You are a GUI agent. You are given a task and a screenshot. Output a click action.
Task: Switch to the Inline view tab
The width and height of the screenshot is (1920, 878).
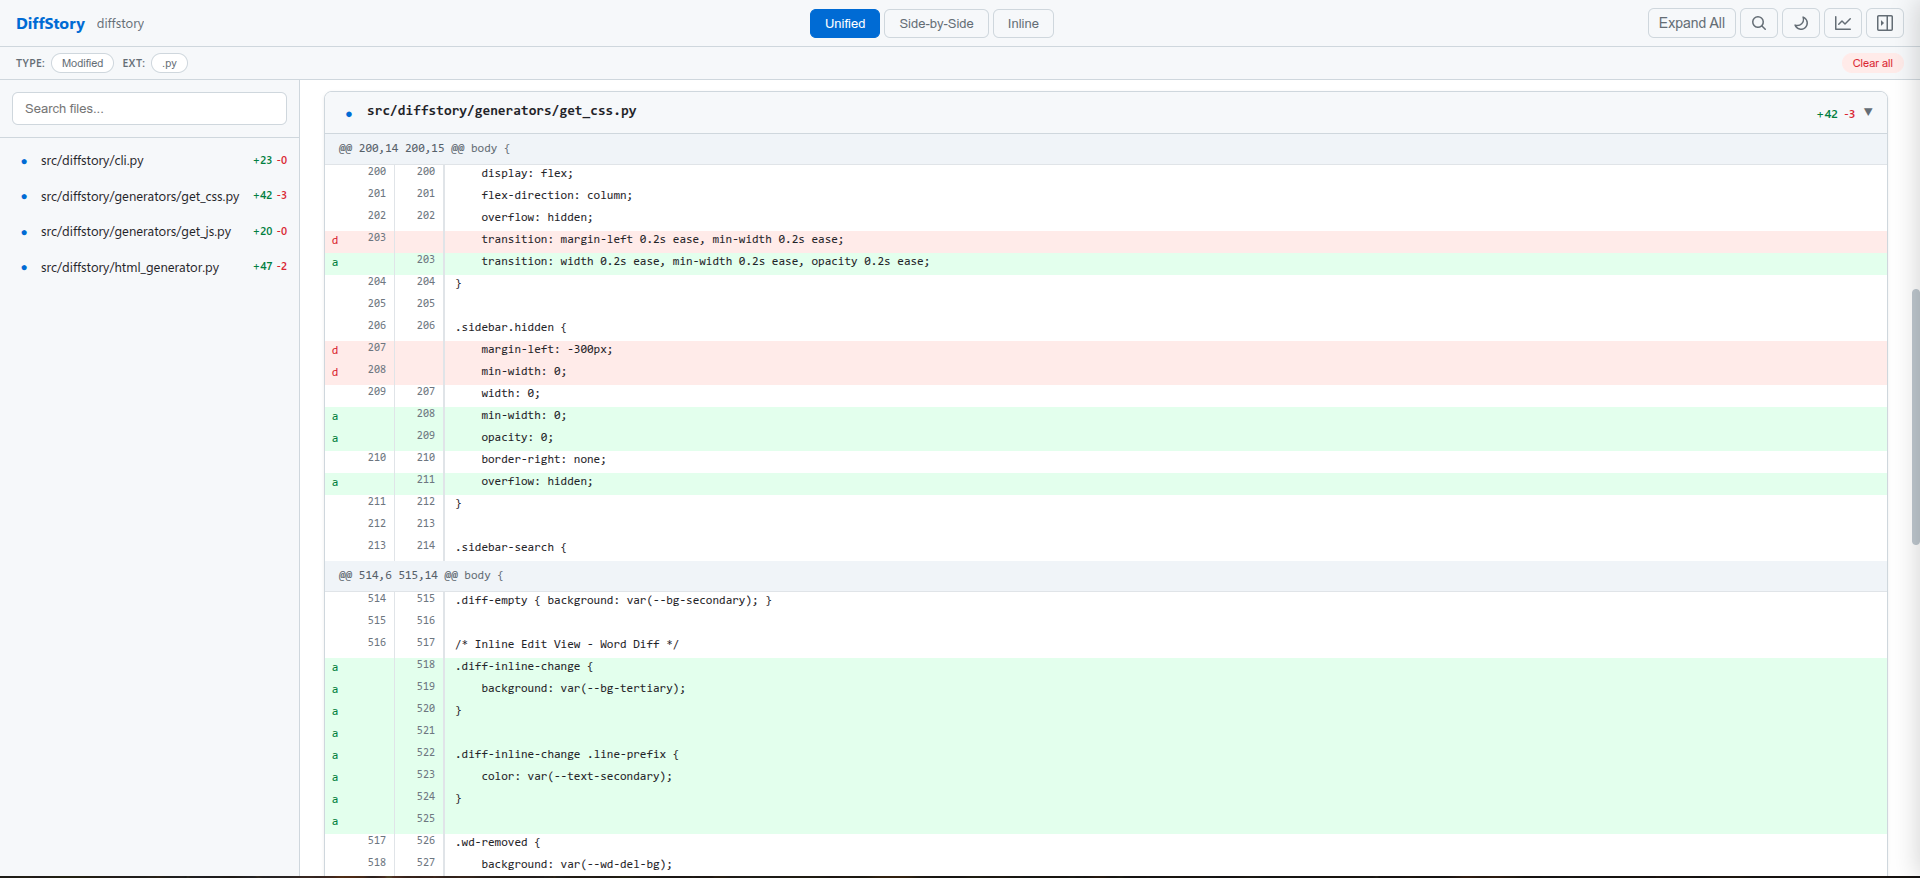(x=1023, y=23)
